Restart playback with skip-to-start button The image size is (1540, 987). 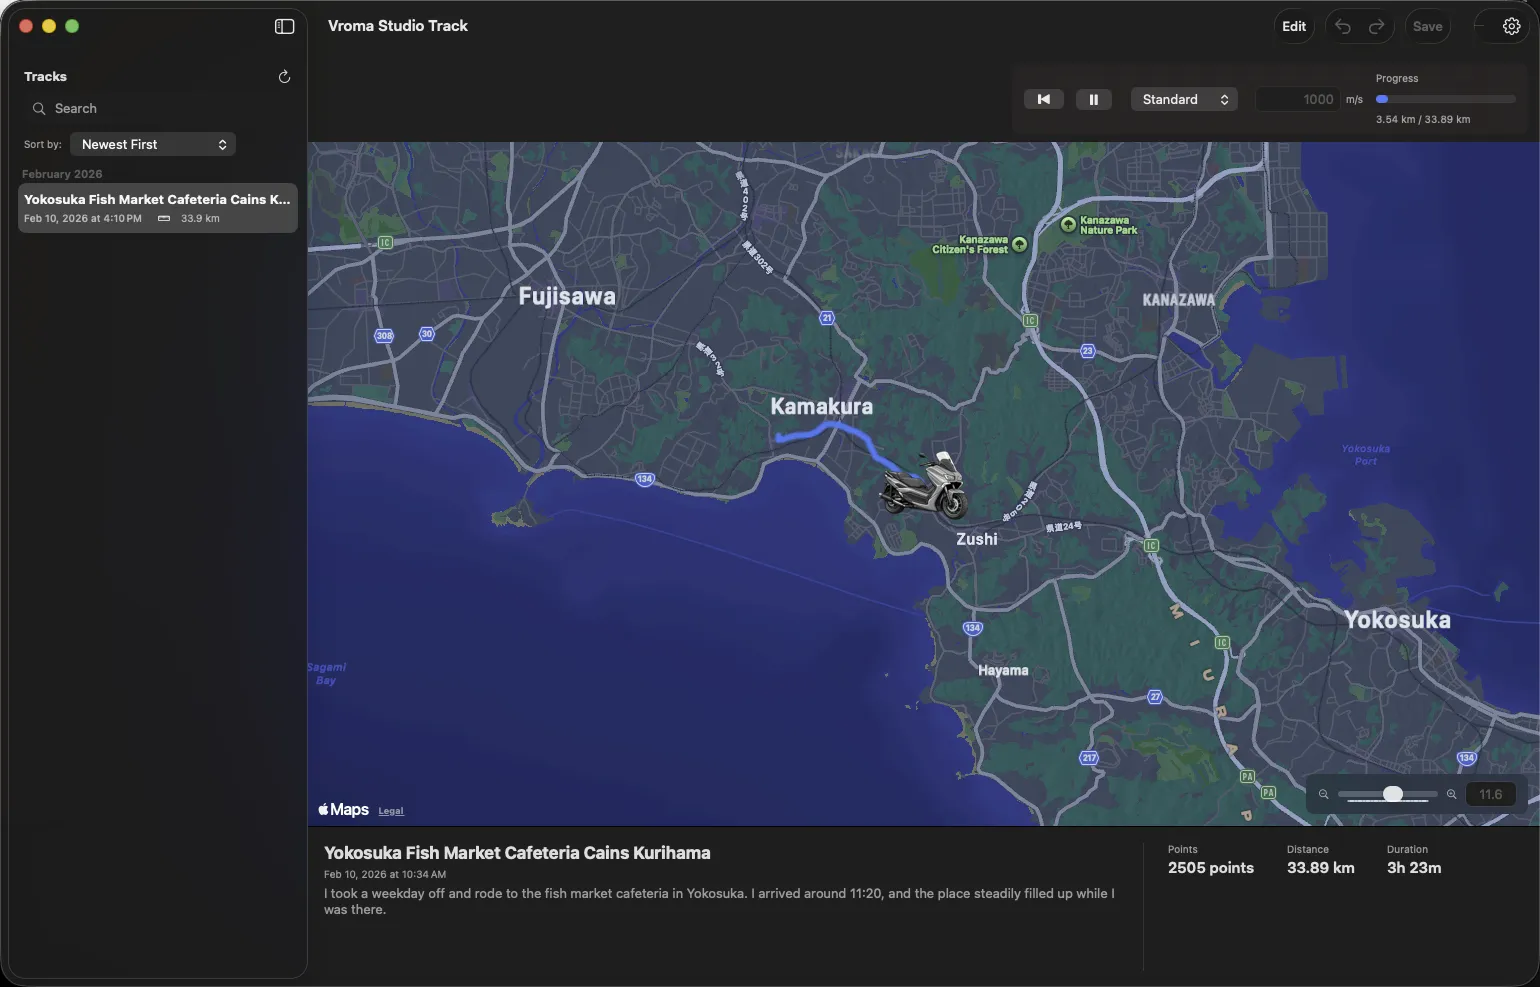(x=1043, y=100)
